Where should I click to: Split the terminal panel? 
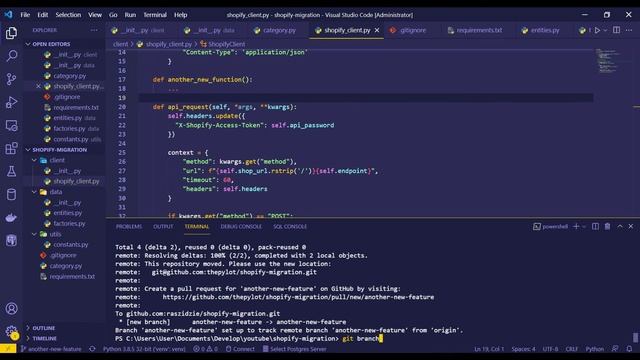(596, 226)
